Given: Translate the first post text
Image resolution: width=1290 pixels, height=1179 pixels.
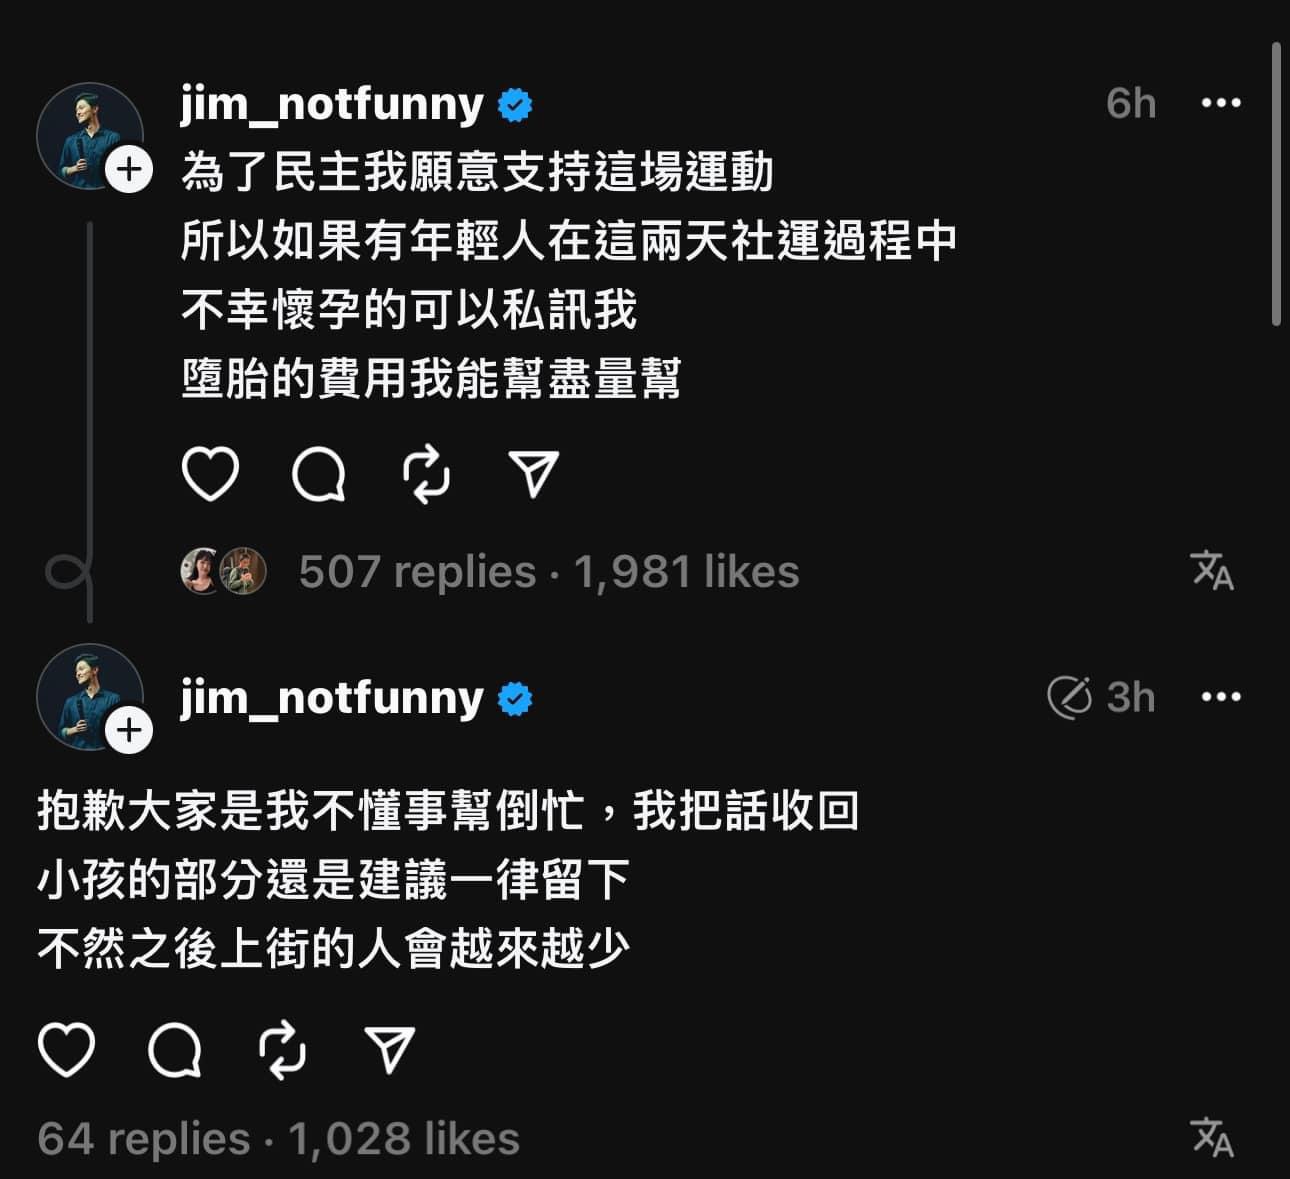Looking at the screenshot, I should tap(1212, 571).
